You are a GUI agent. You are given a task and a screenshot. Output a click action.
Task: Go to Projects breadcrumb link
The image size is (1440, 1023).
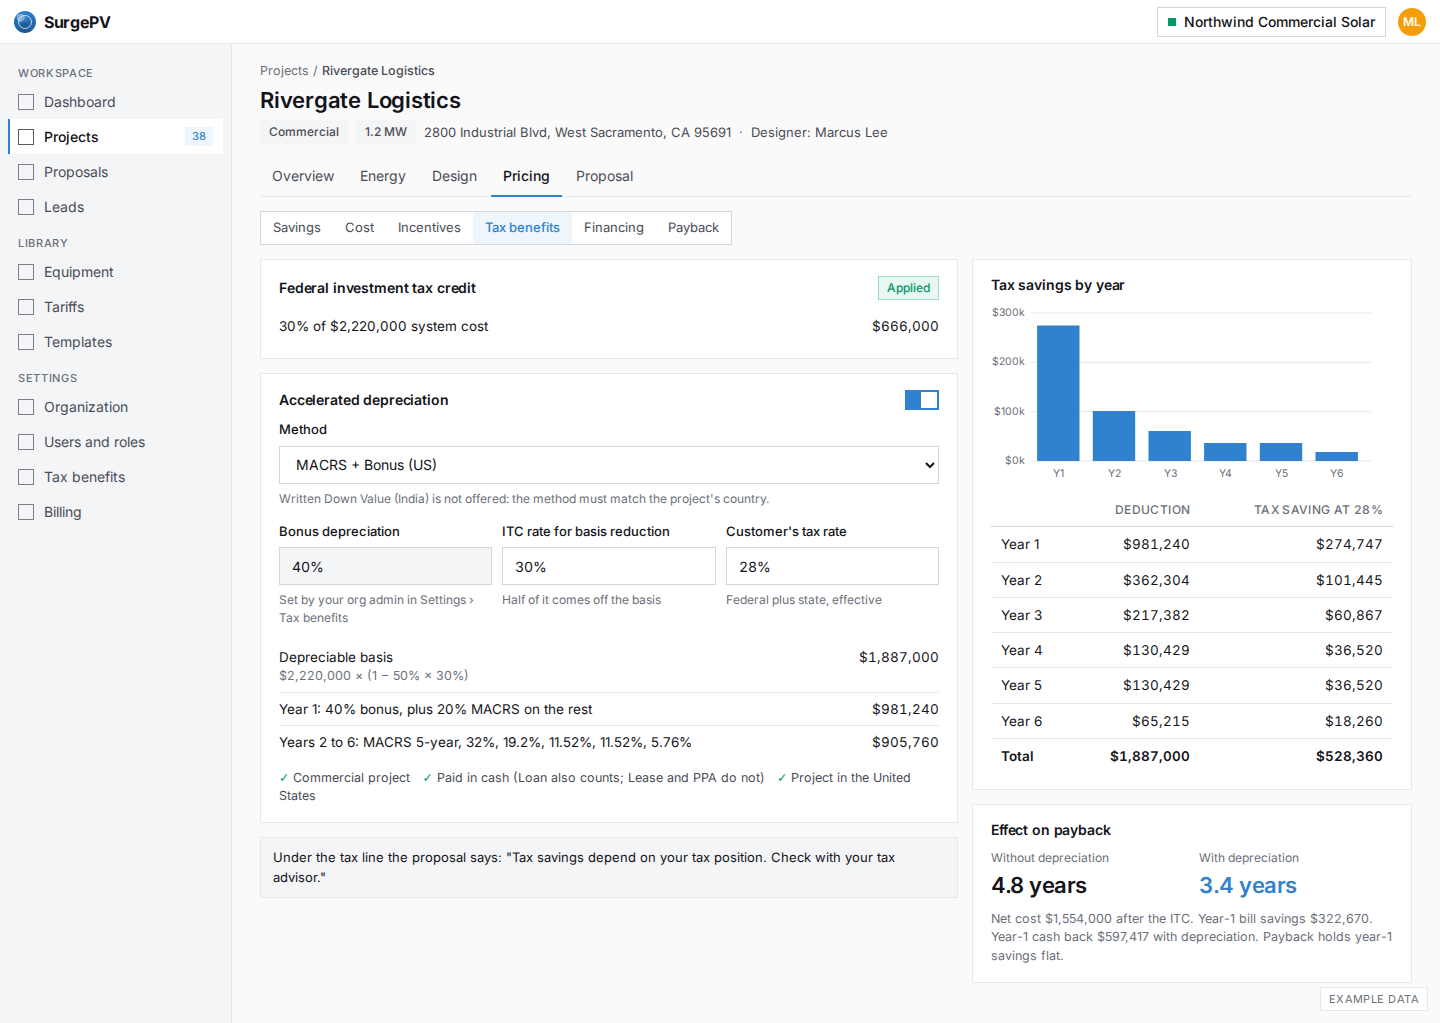pyautogui.click(x=284, y=71)
